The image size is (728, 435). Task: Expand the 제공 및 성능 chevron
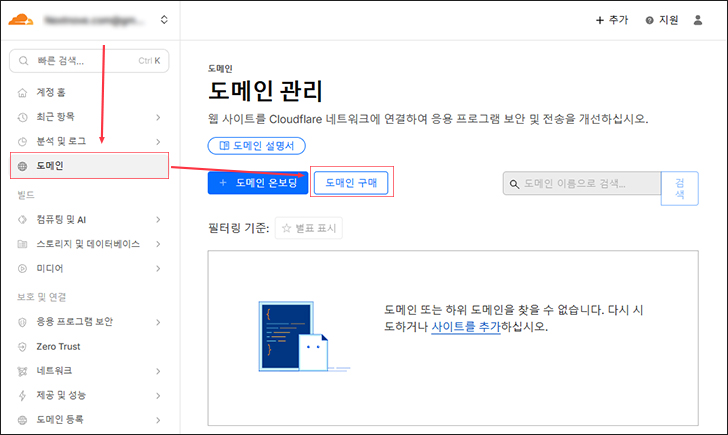point(158,396)
